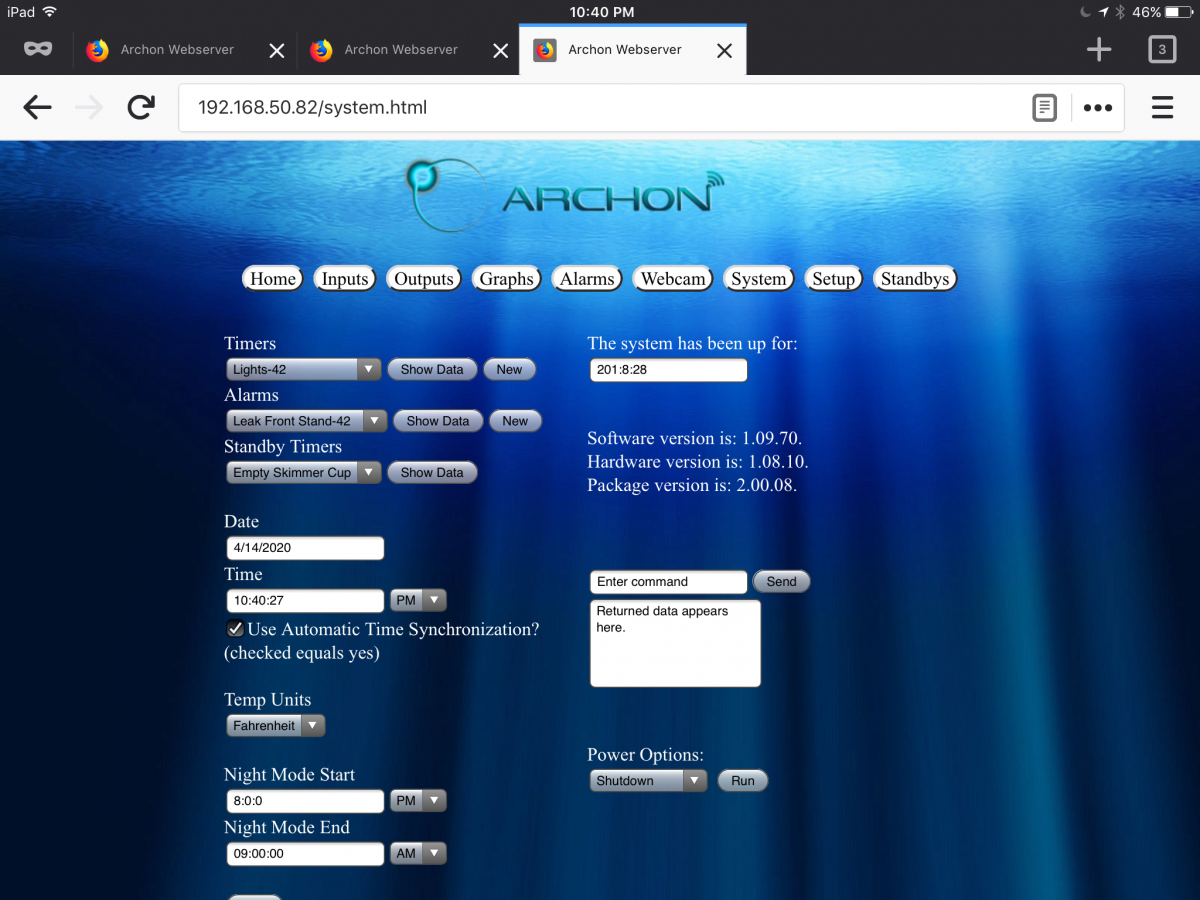Image resolution: width=1200 pixels, height=900 pixels.
Task: Click the Package version is: 2.00.08. text
Action: click(692, 486)
